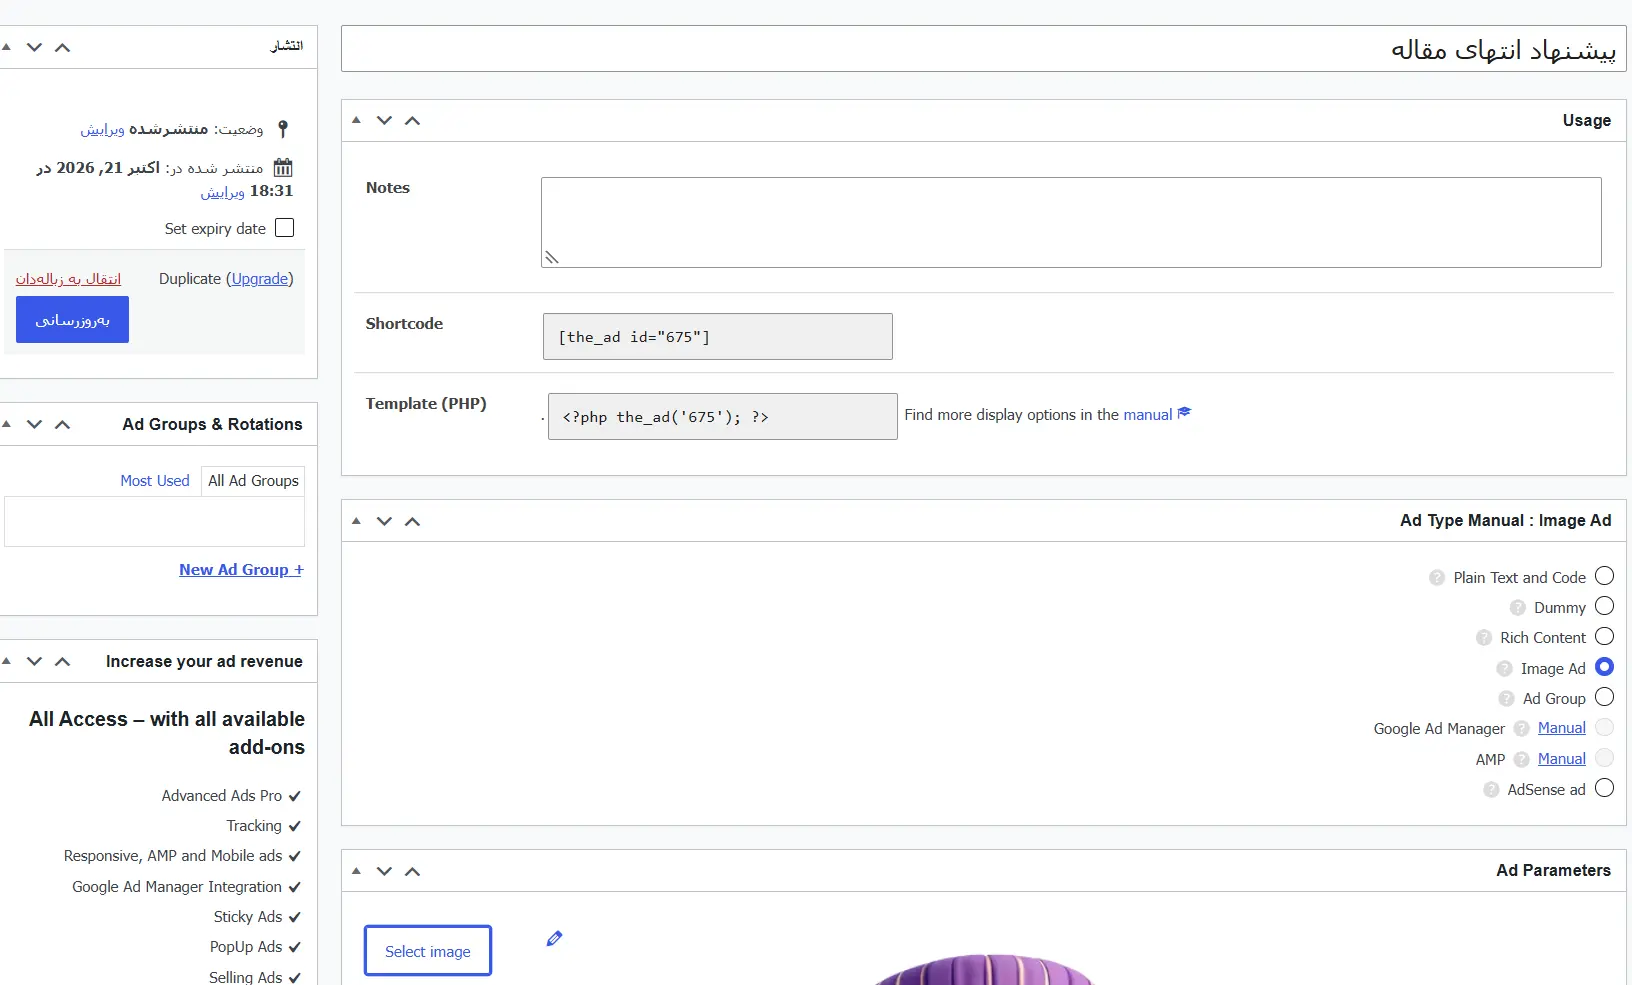This screenshot has width=1632, height=985.
Task: Click the status pin icon in publish box
Action: point(283,129)
